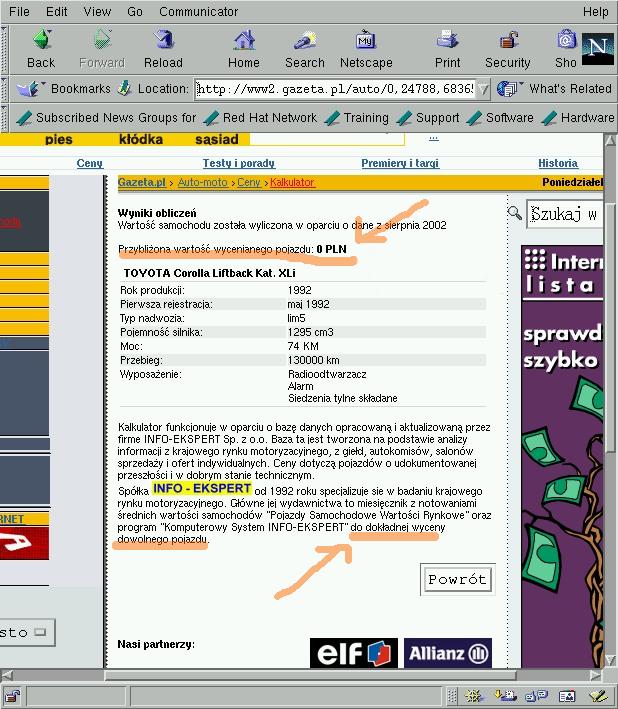Click the Hardware bookmark
This screenshot has width=618, height=709.
point(578,118)
